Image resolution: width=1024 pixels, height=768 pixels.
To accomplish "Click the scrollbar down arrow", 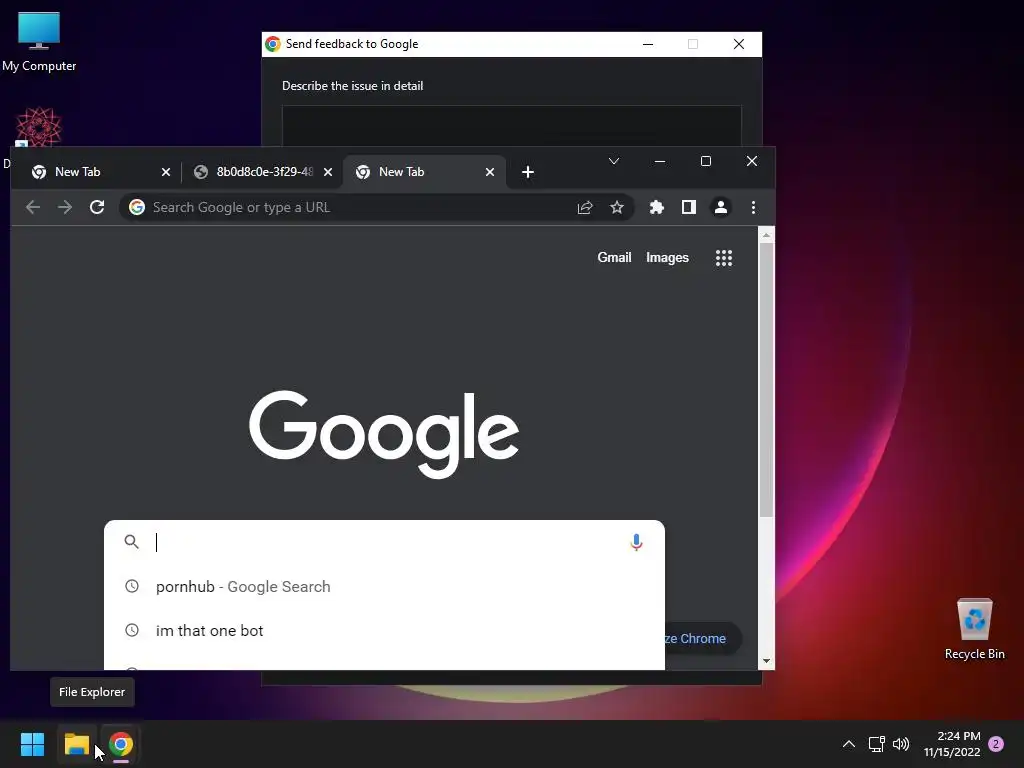I will point(767,661).
